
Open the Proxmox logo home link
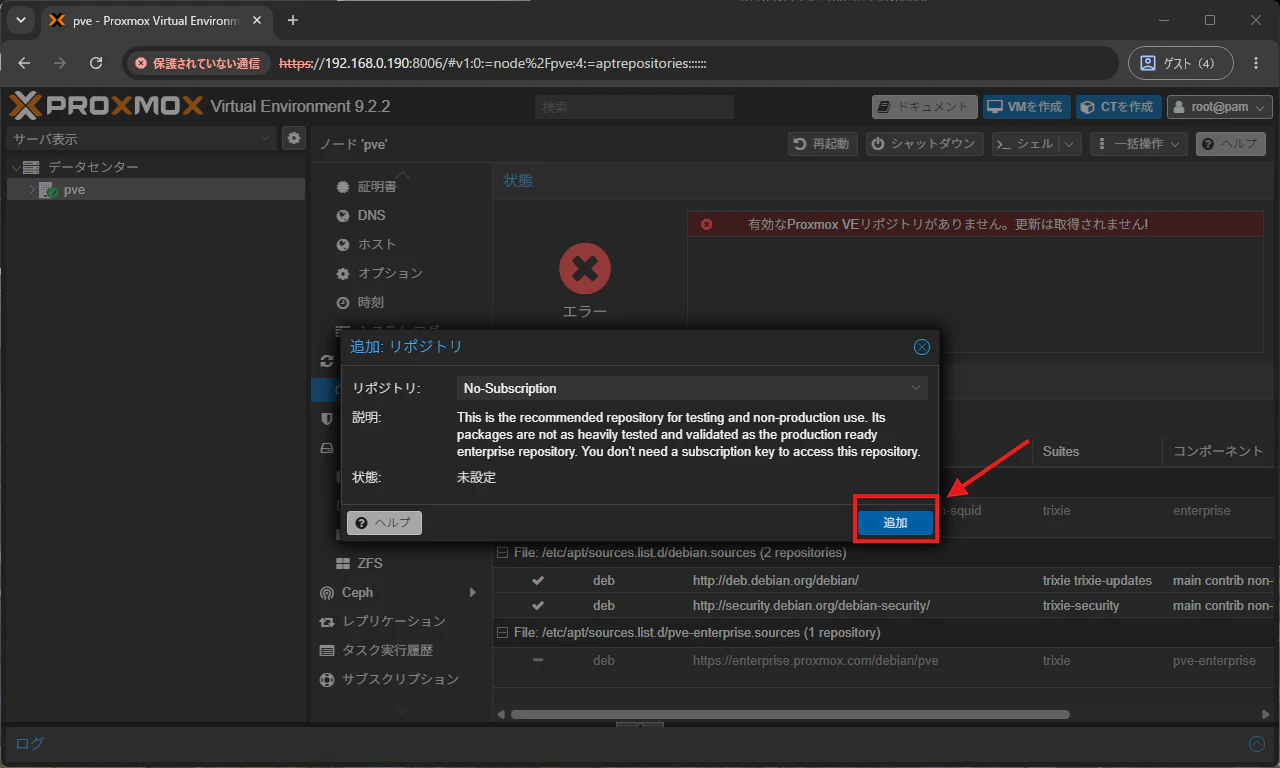(105, 106)
